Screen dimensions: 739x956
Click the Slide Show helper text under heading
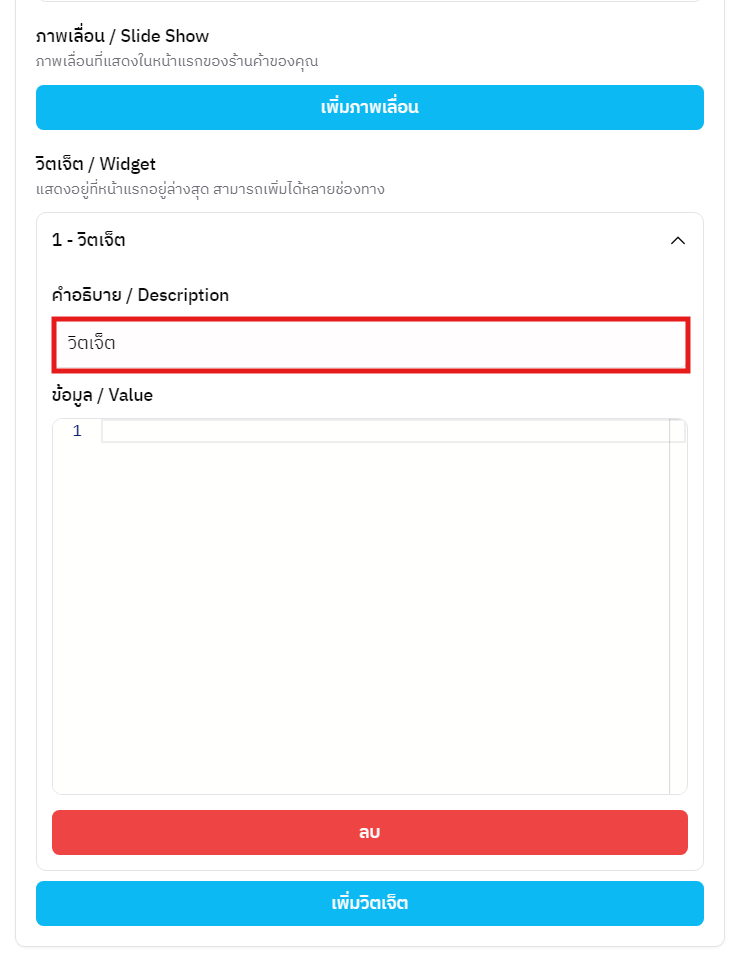point(177,61)
